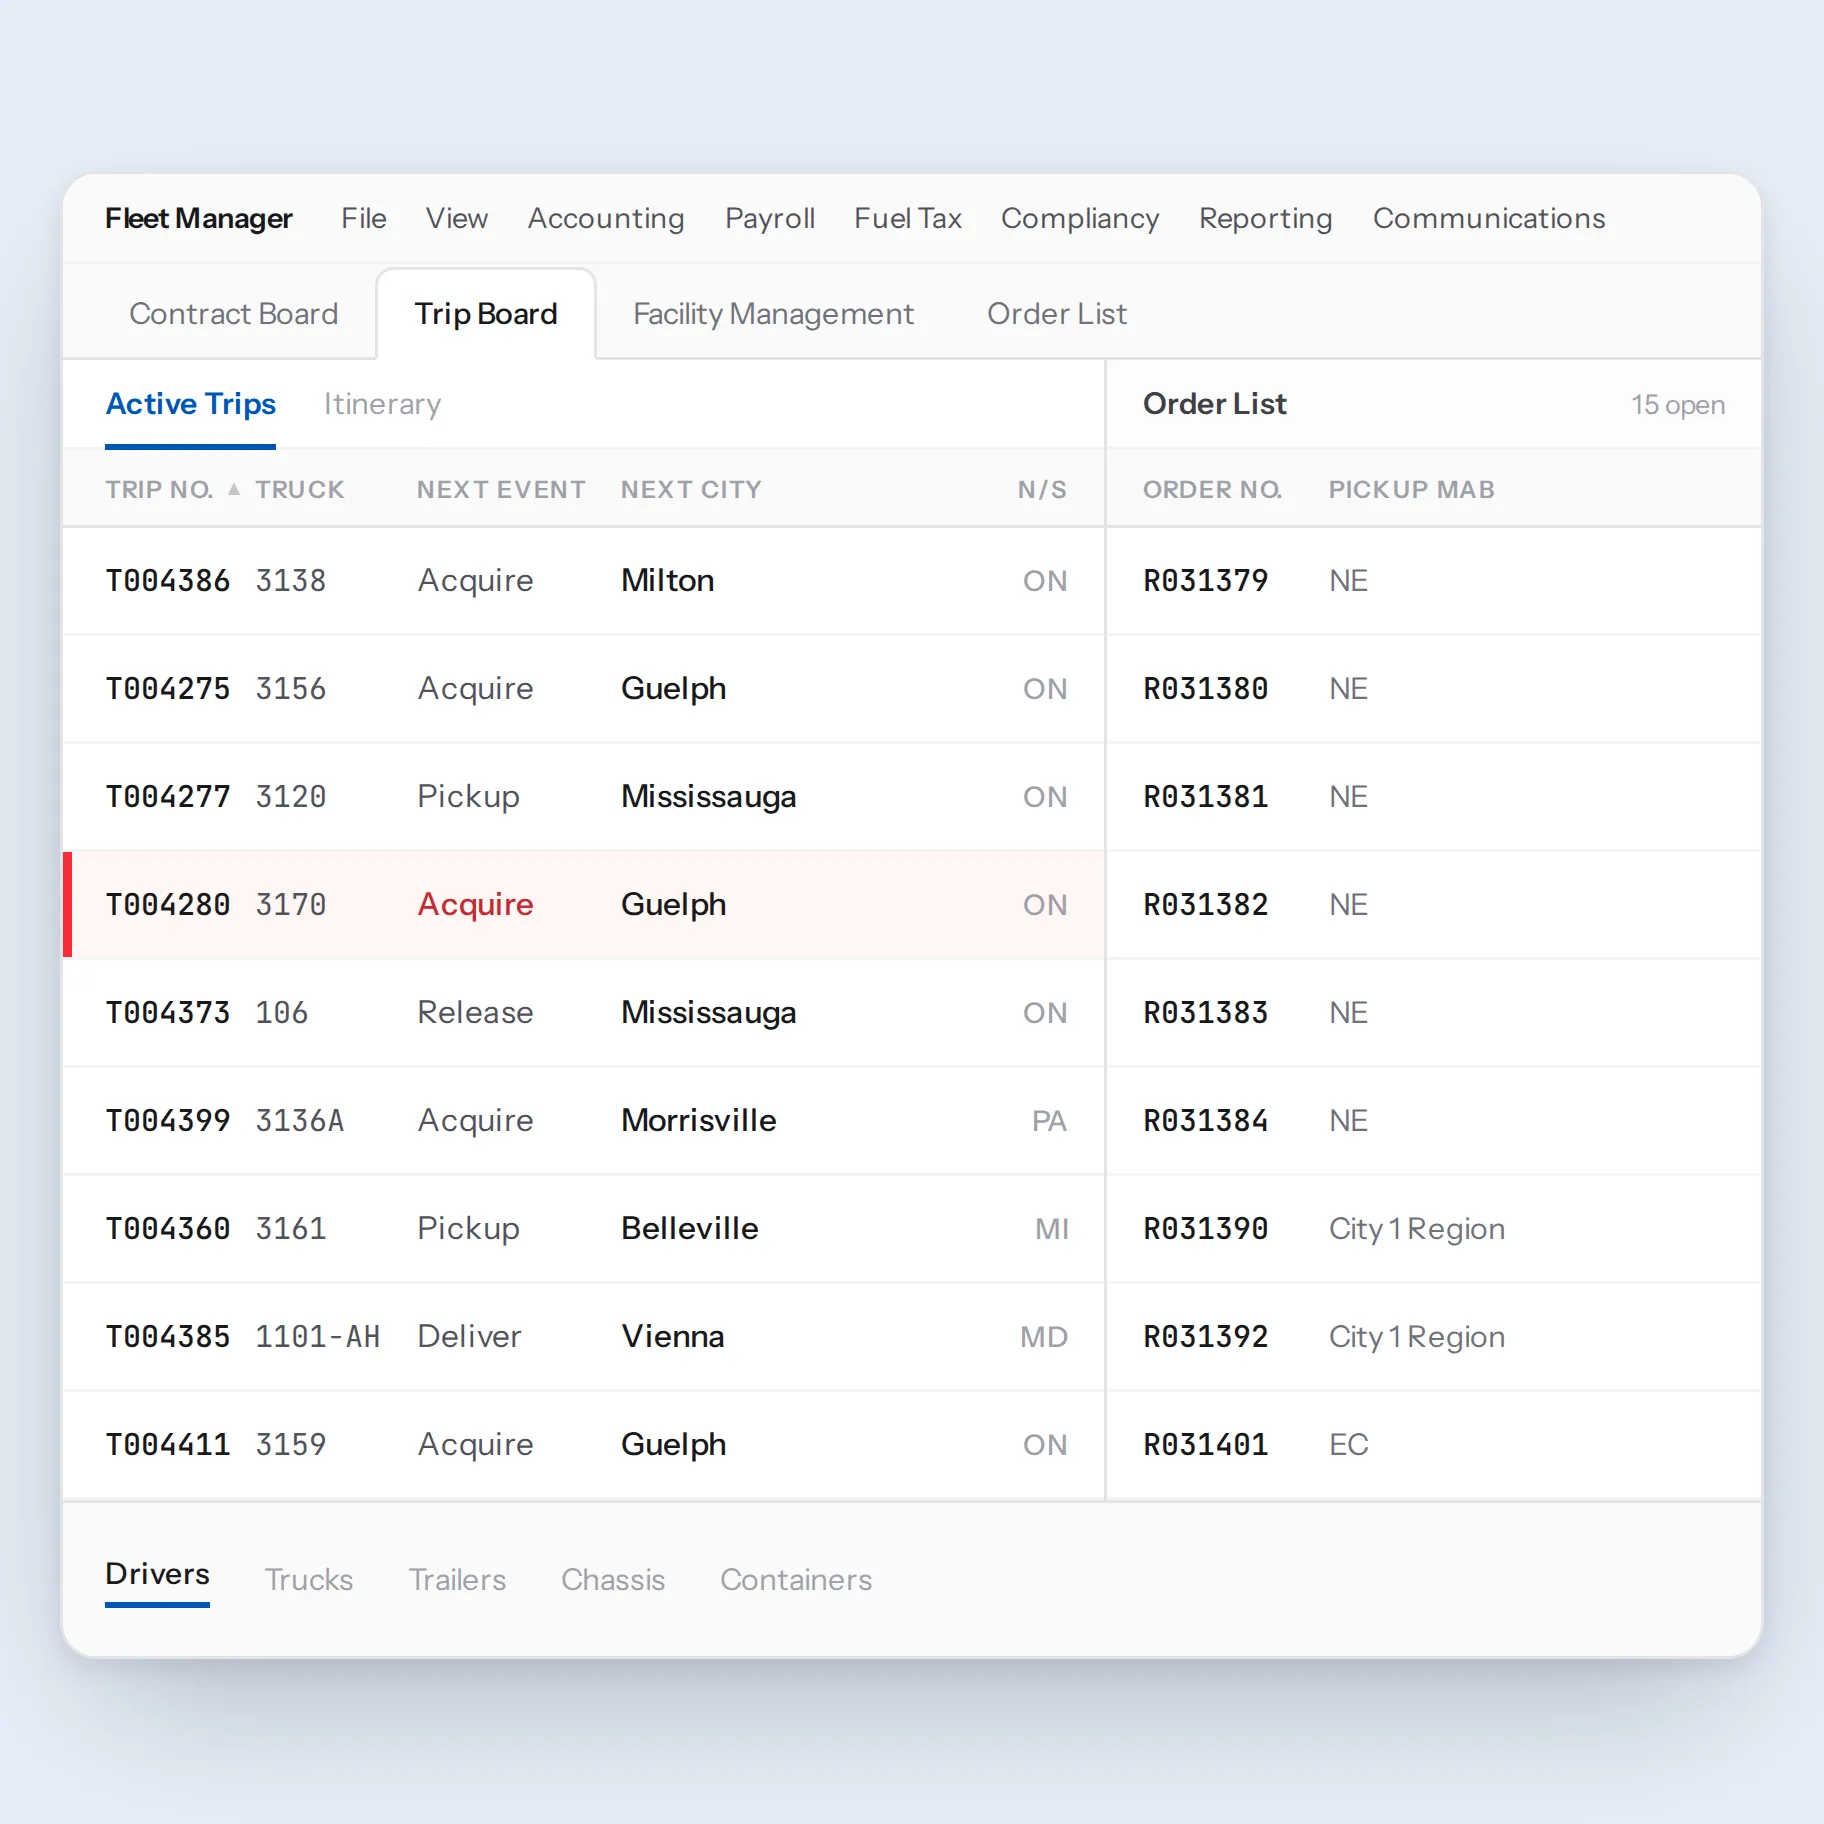1824x1824 pixels.
Task: Switch to the Trailers bottom tab
Action: pos(457,1580)
